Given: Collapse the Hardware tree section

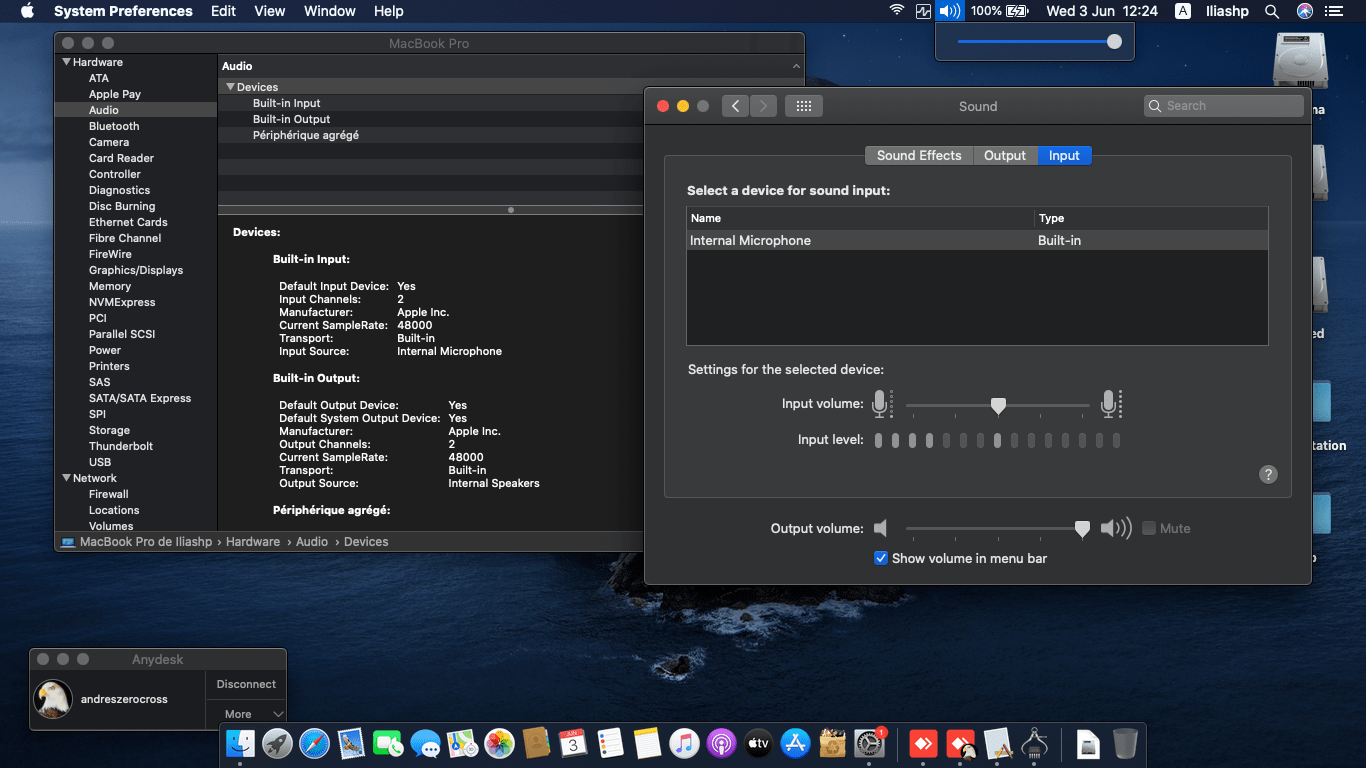Looking at the screenshot, I should (x=67, y=62).
